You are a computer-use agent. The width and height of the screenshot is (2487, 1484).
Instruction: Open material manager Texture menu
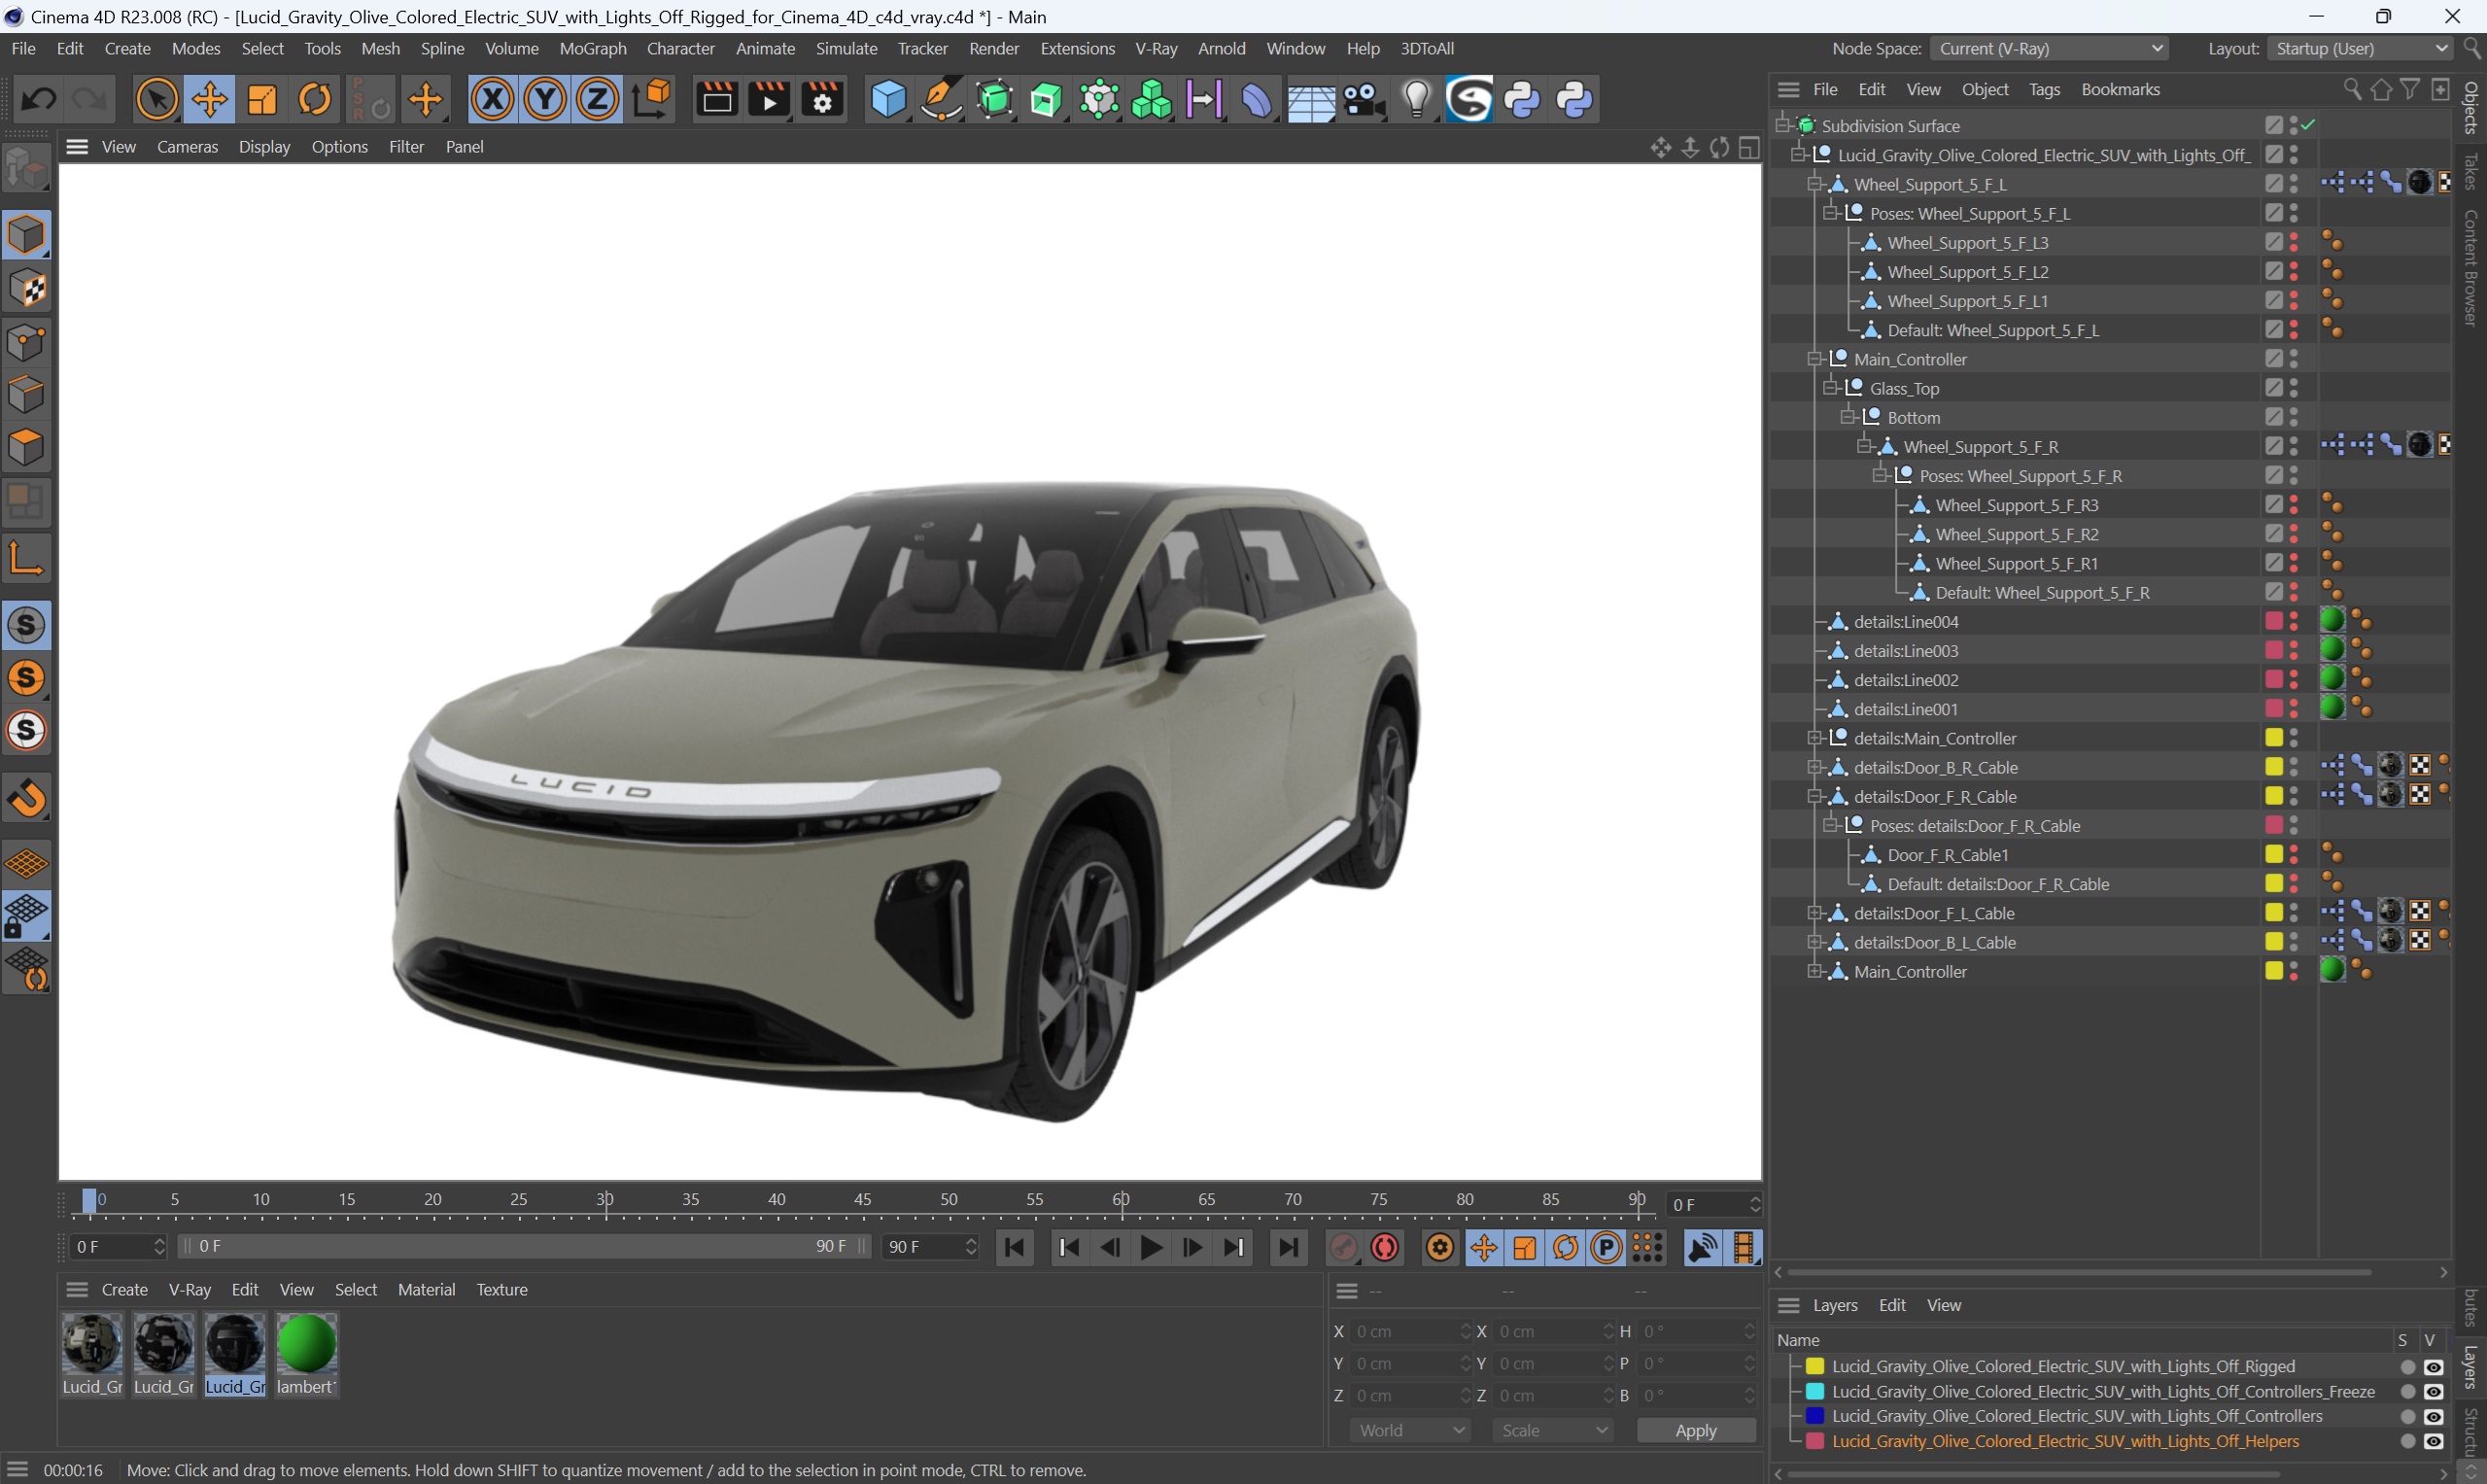pyautogui.click(x=502, y=1289)
